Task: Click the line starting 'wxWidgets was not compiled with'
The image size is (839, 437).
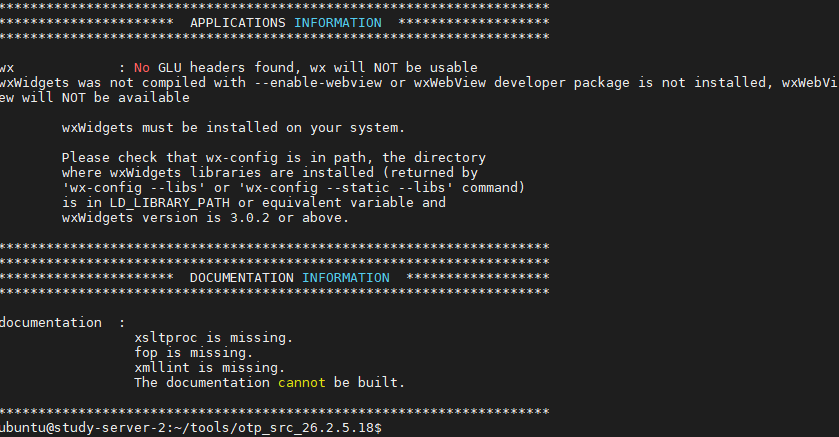Action: coord(420,83)
